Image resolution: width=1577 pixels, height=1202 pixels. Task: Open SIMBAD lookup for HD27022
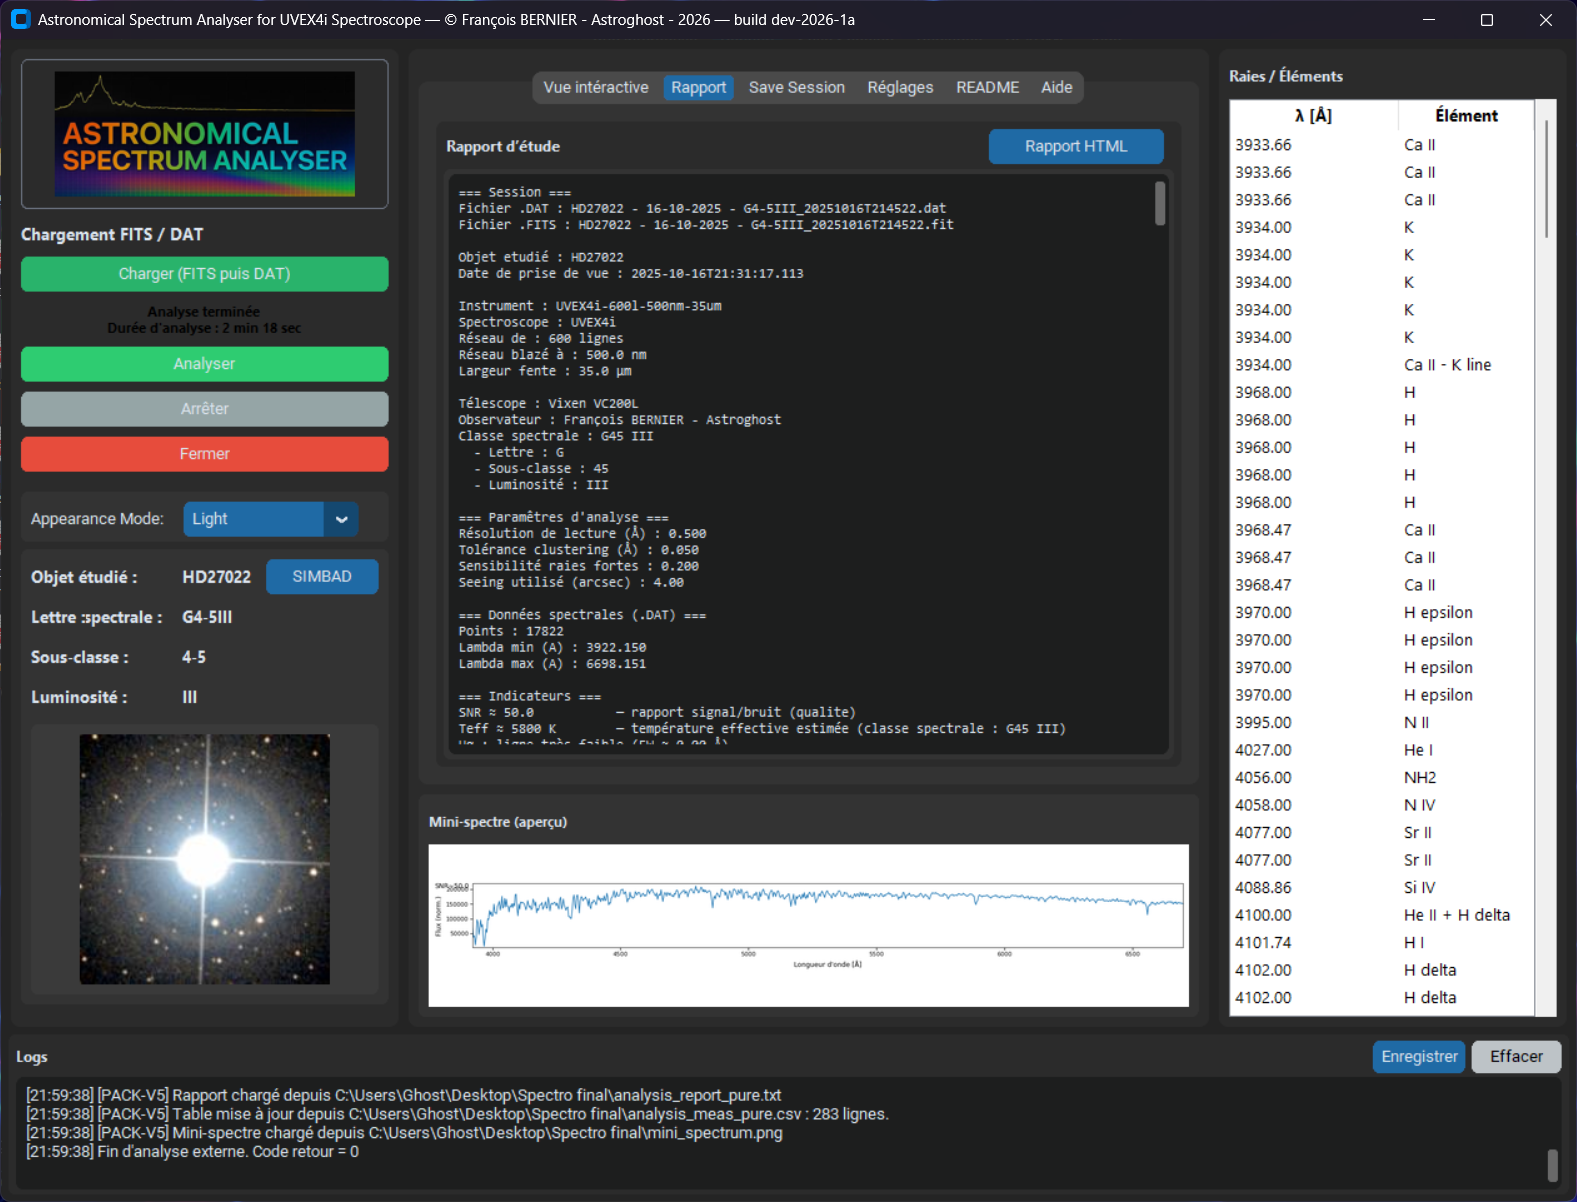(x=322, y=577)
